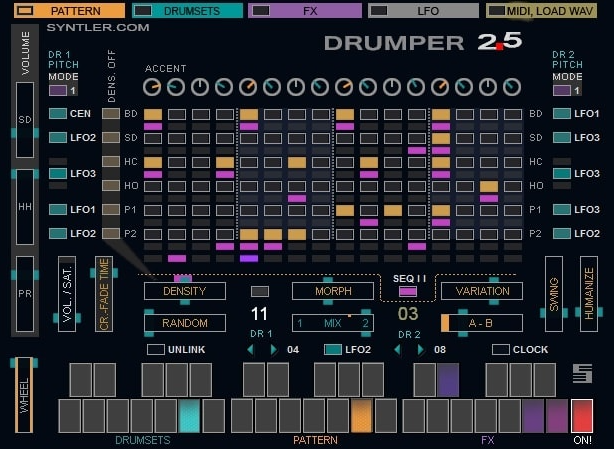Click the VOL. / SAT. slider
This screenshot has height=449, width=614.
(x=67, y=294)
